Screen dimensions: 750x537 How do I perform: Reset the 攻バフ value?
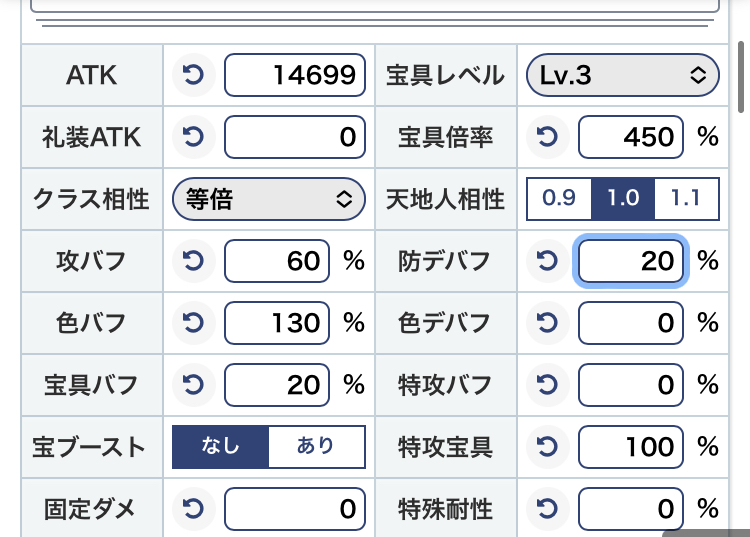pyautogui.click(x=194, y=261)
